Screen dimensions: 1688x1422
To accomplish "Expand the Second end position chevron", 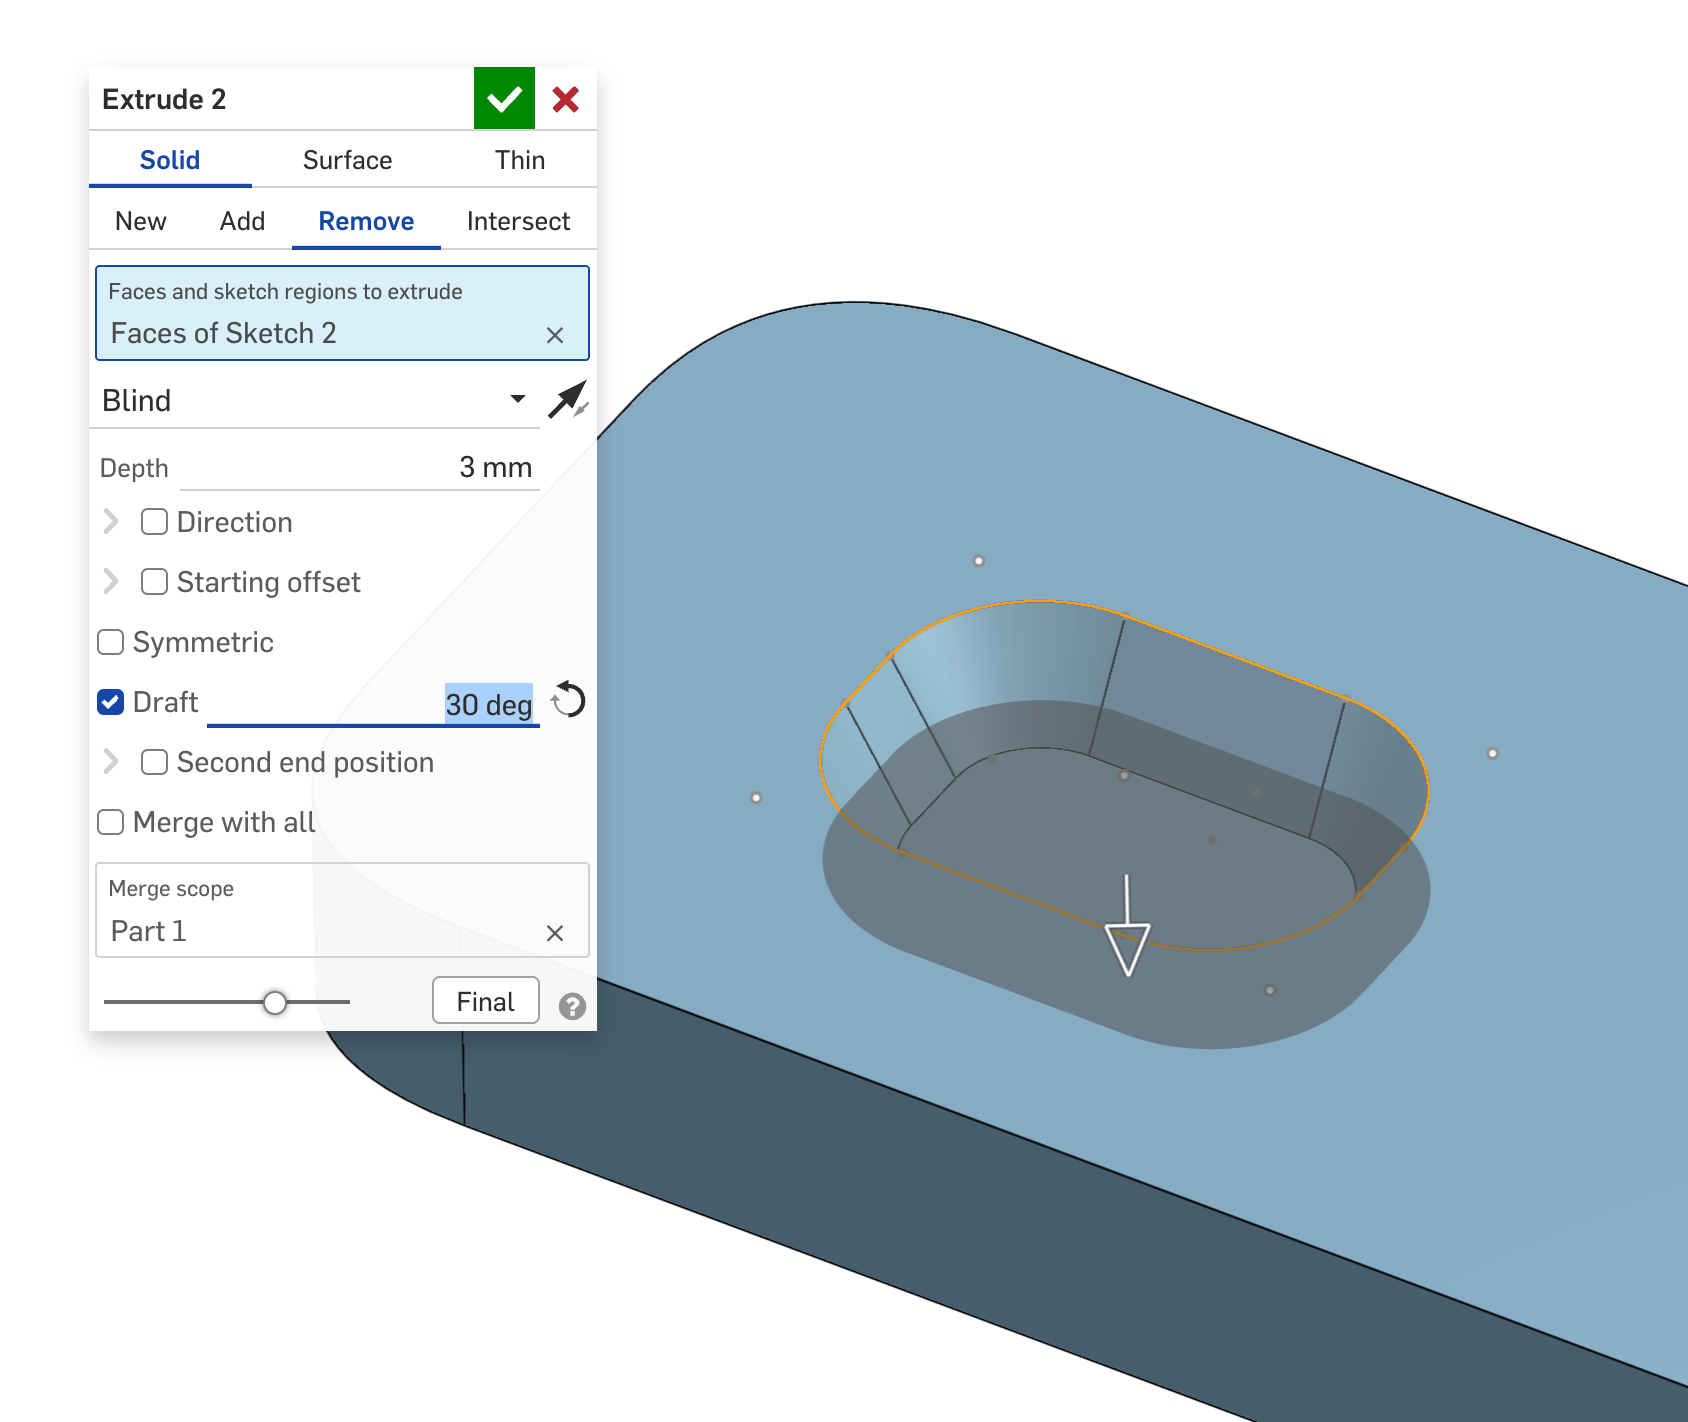I will point(111,762).
